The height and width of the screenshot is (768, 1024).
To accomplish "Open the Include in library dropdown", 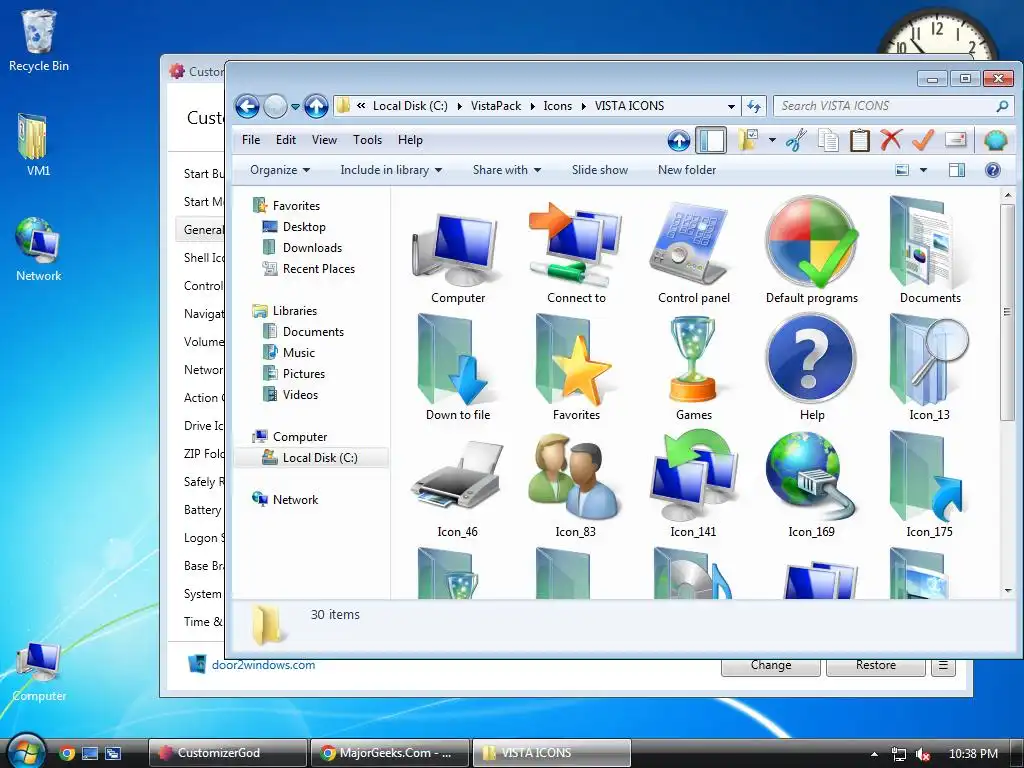I will (391, 170).
